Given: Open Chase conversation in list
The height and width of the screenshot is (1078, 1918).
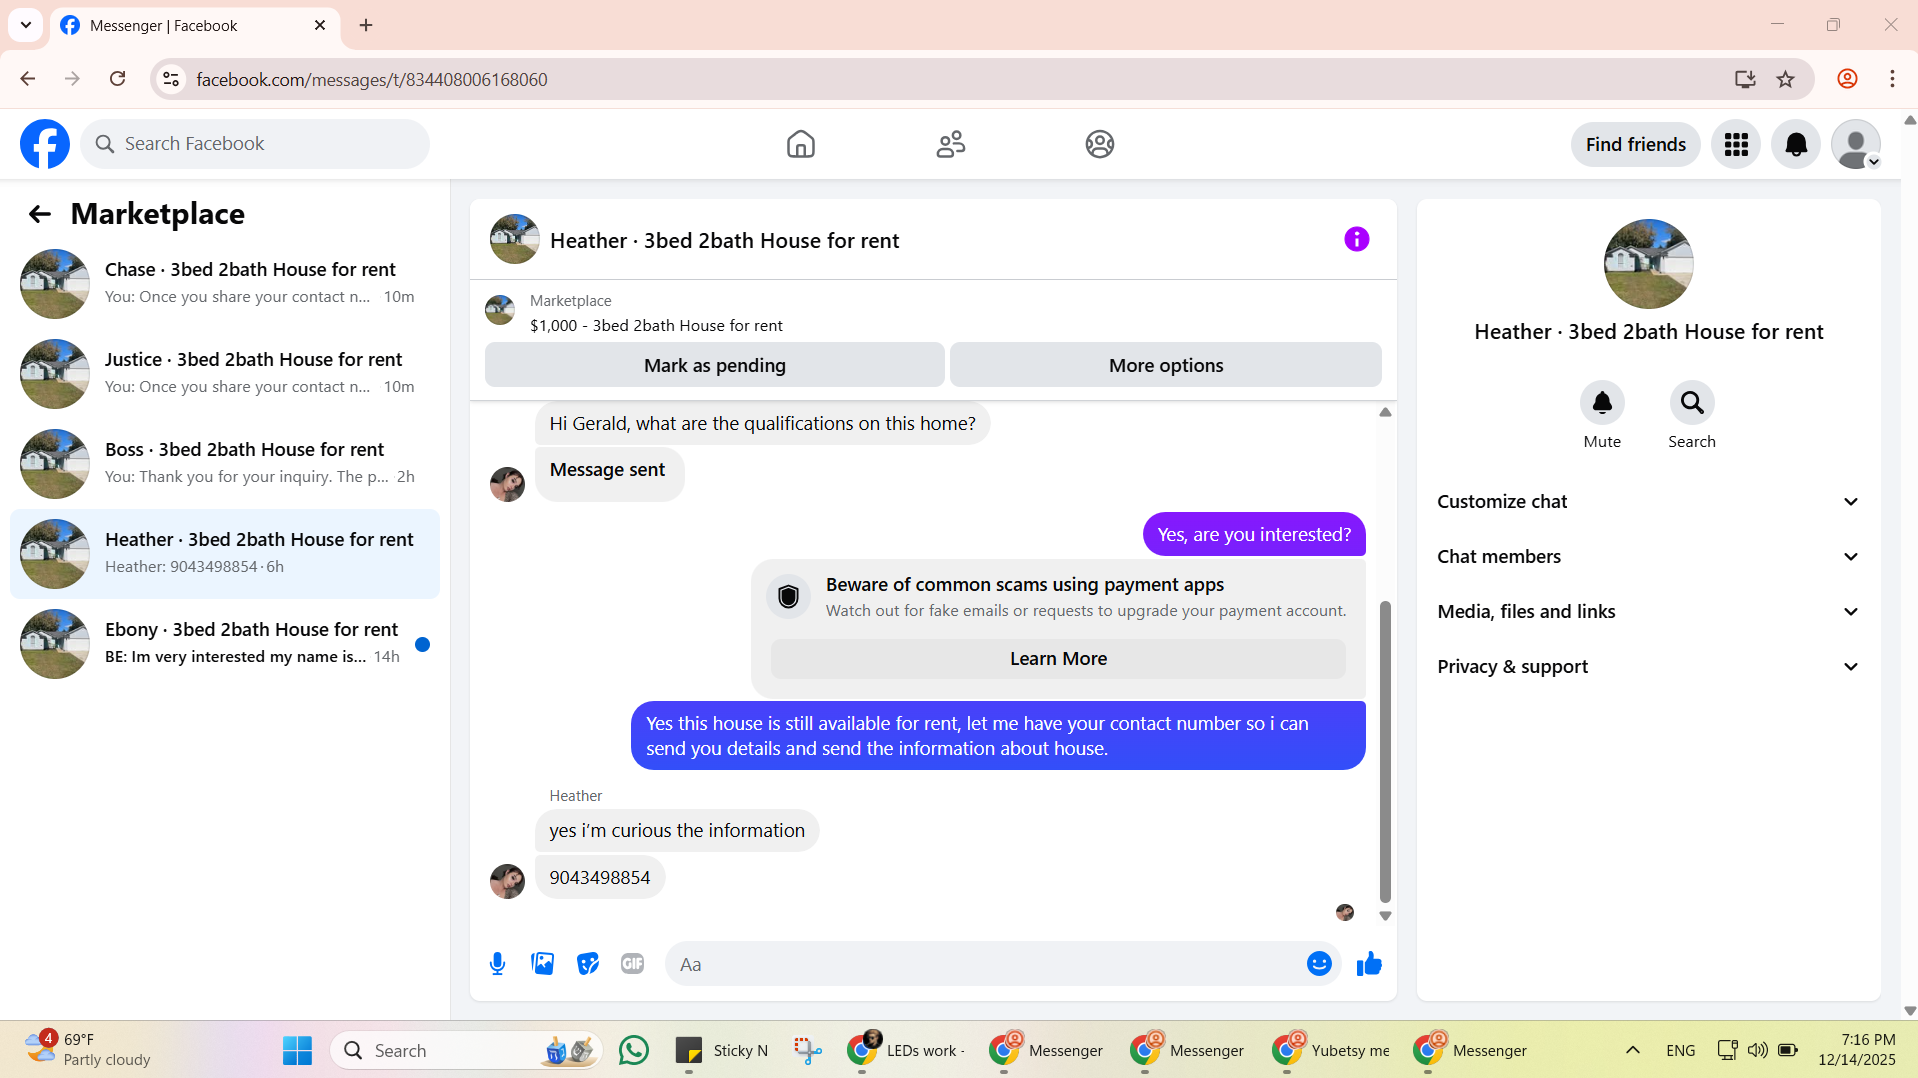Looking at the screenshot, I should pyautogui.click(x=225, y=283).
